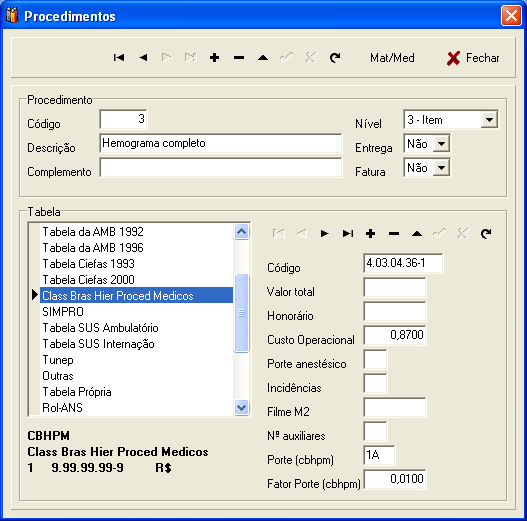Refresh procedure data in top toolbar
Viewport: 527px width, 521px height.
point(335,58)
